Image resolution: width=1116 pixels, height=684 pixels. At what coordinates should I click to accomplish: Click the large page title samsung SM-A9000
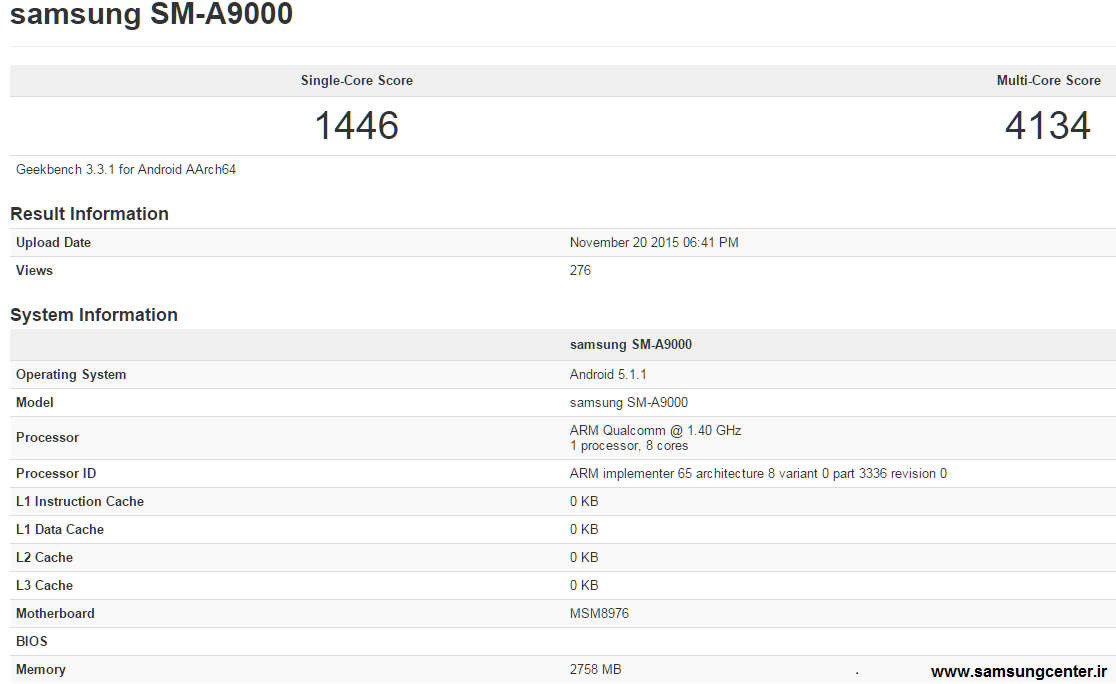151,14
